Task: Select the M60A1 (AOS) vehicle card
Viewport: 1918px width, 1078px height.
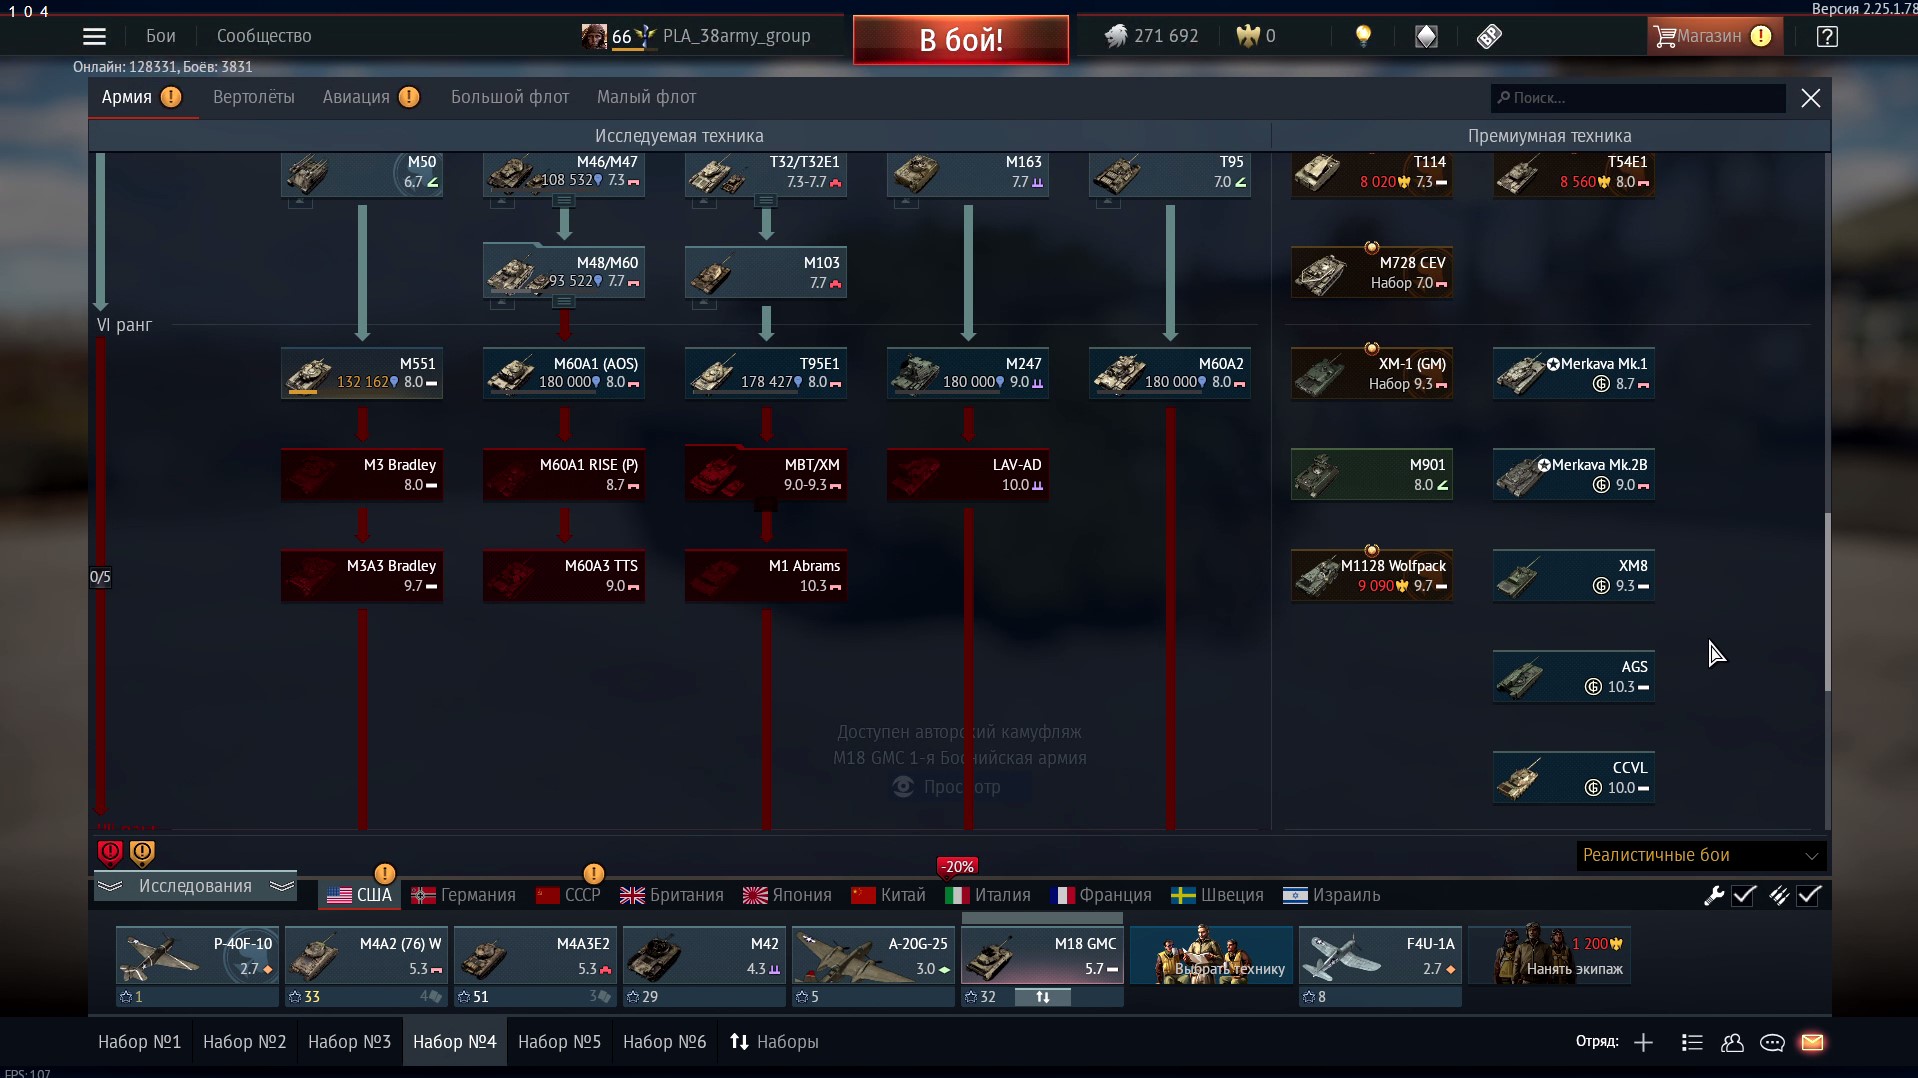Action: (x=564, y=374)
